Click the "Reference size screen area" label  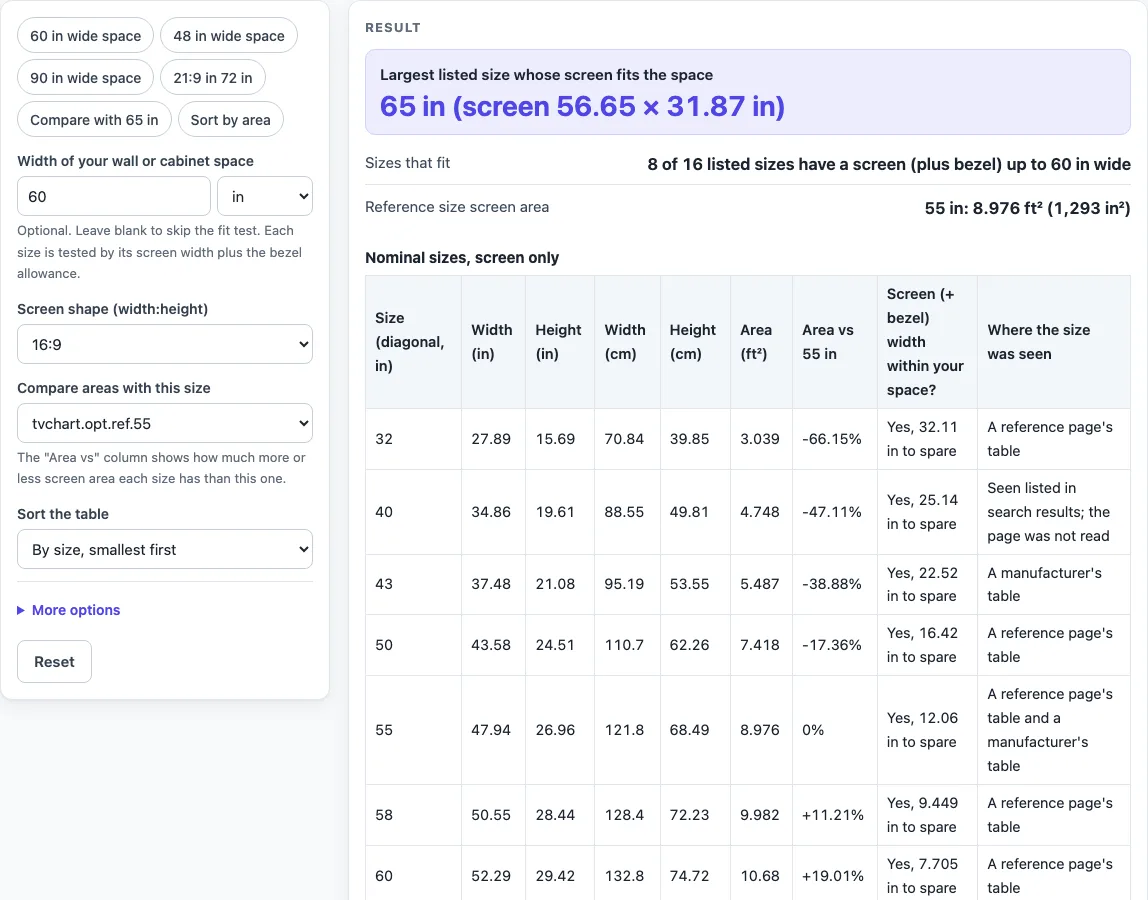tap(457, 207)
